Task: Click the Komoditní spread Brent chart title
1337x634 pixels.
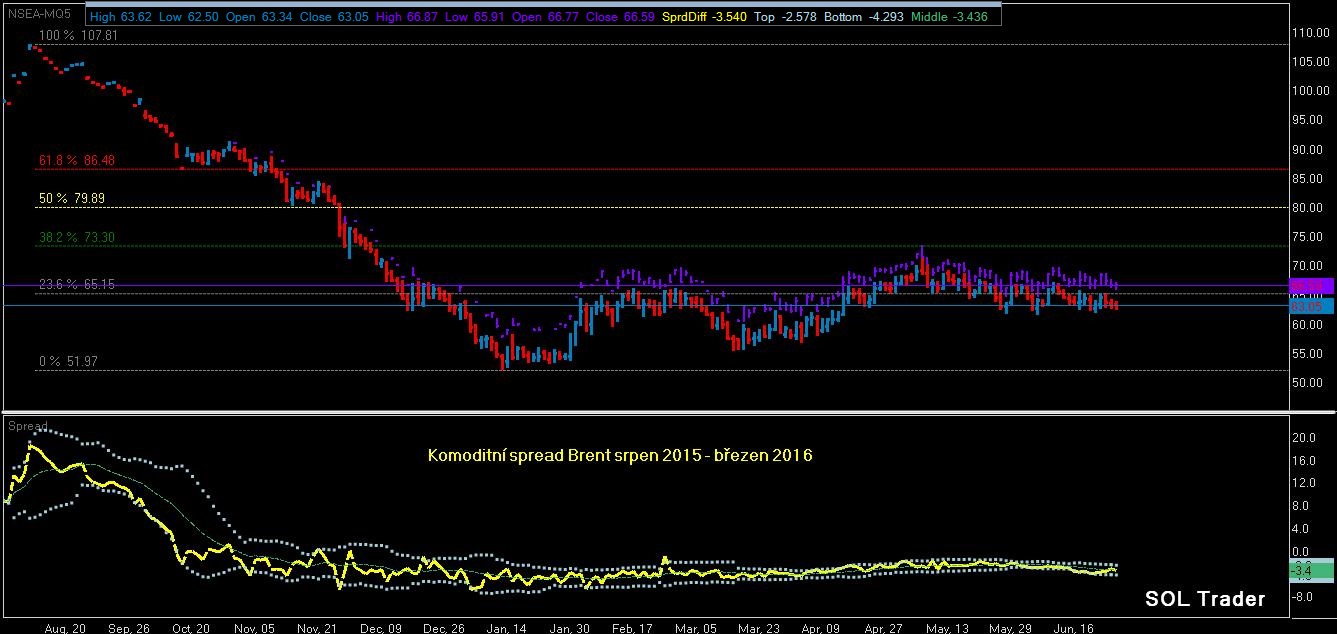Action: [620, 455]
